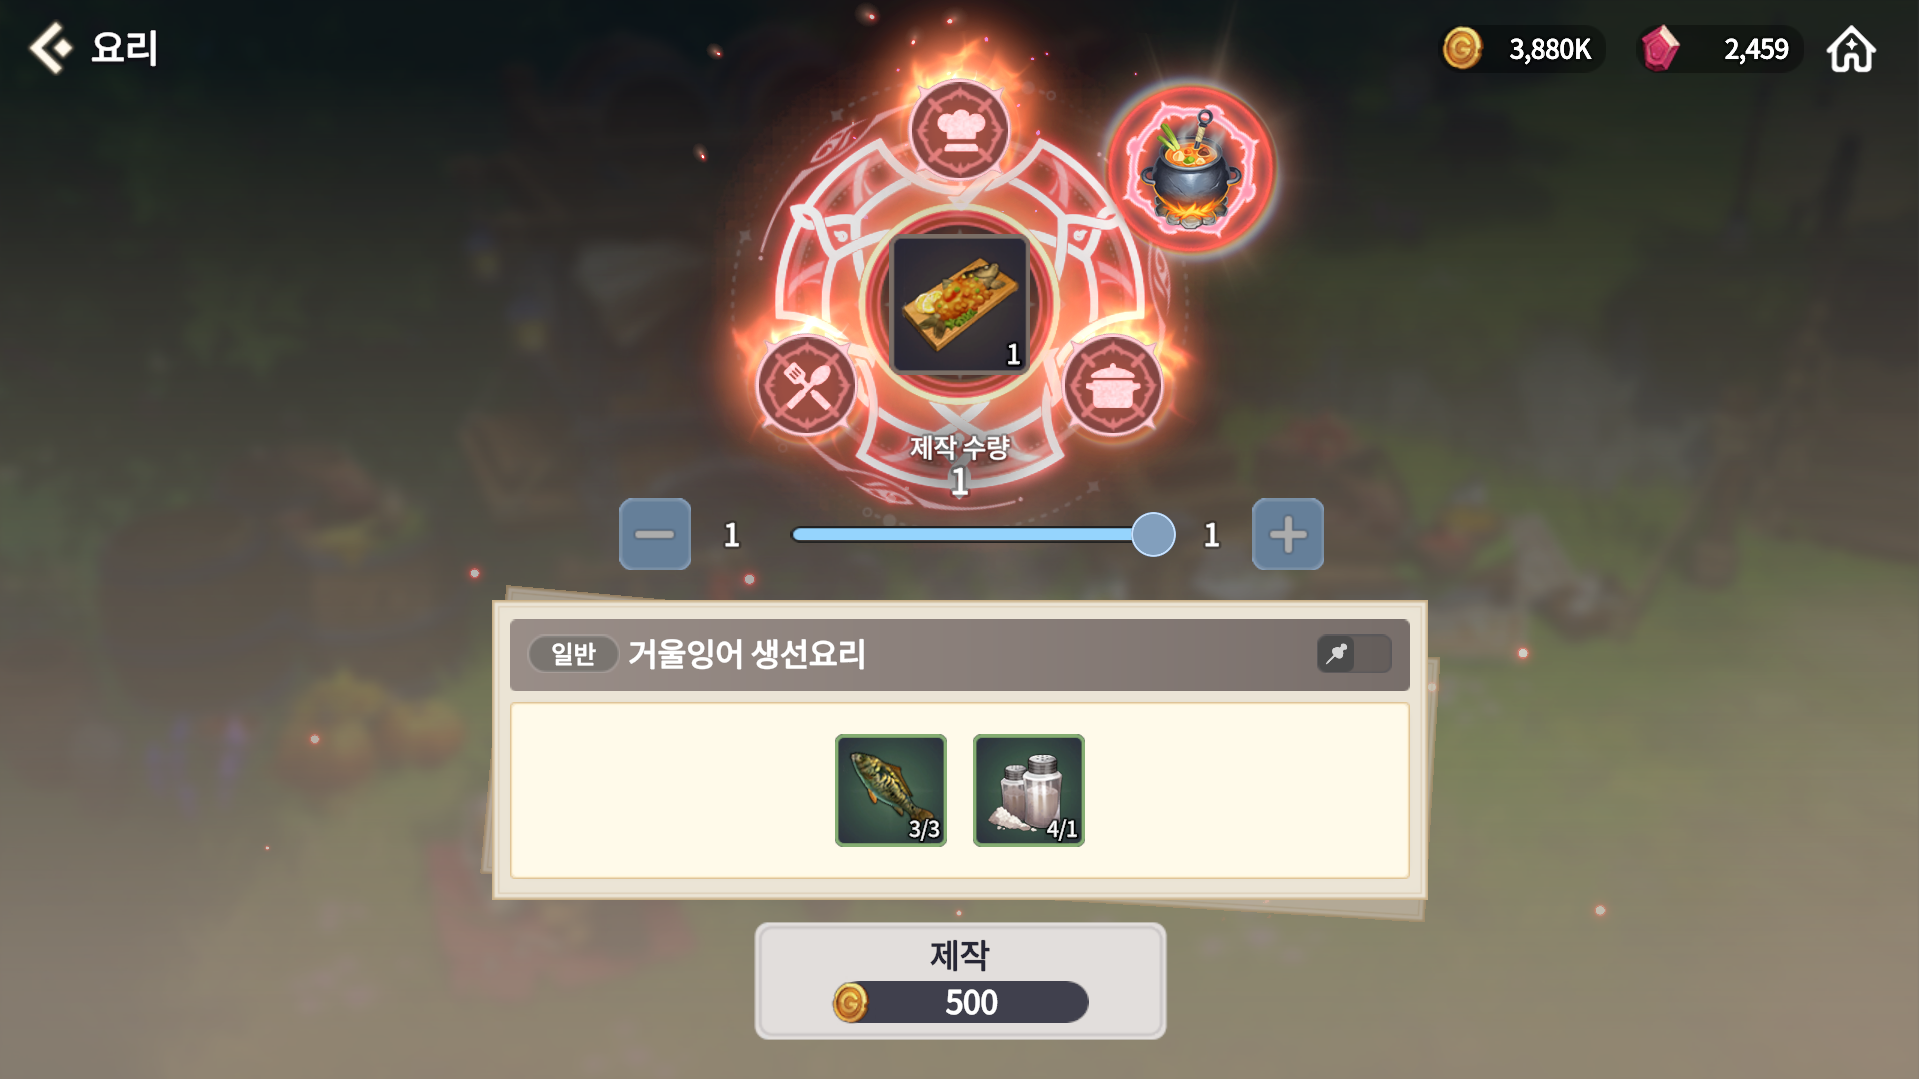Go back using the arrow icon
Image resolution: width=1919 pixels, height=1079 pixels.
click(50, 48)
